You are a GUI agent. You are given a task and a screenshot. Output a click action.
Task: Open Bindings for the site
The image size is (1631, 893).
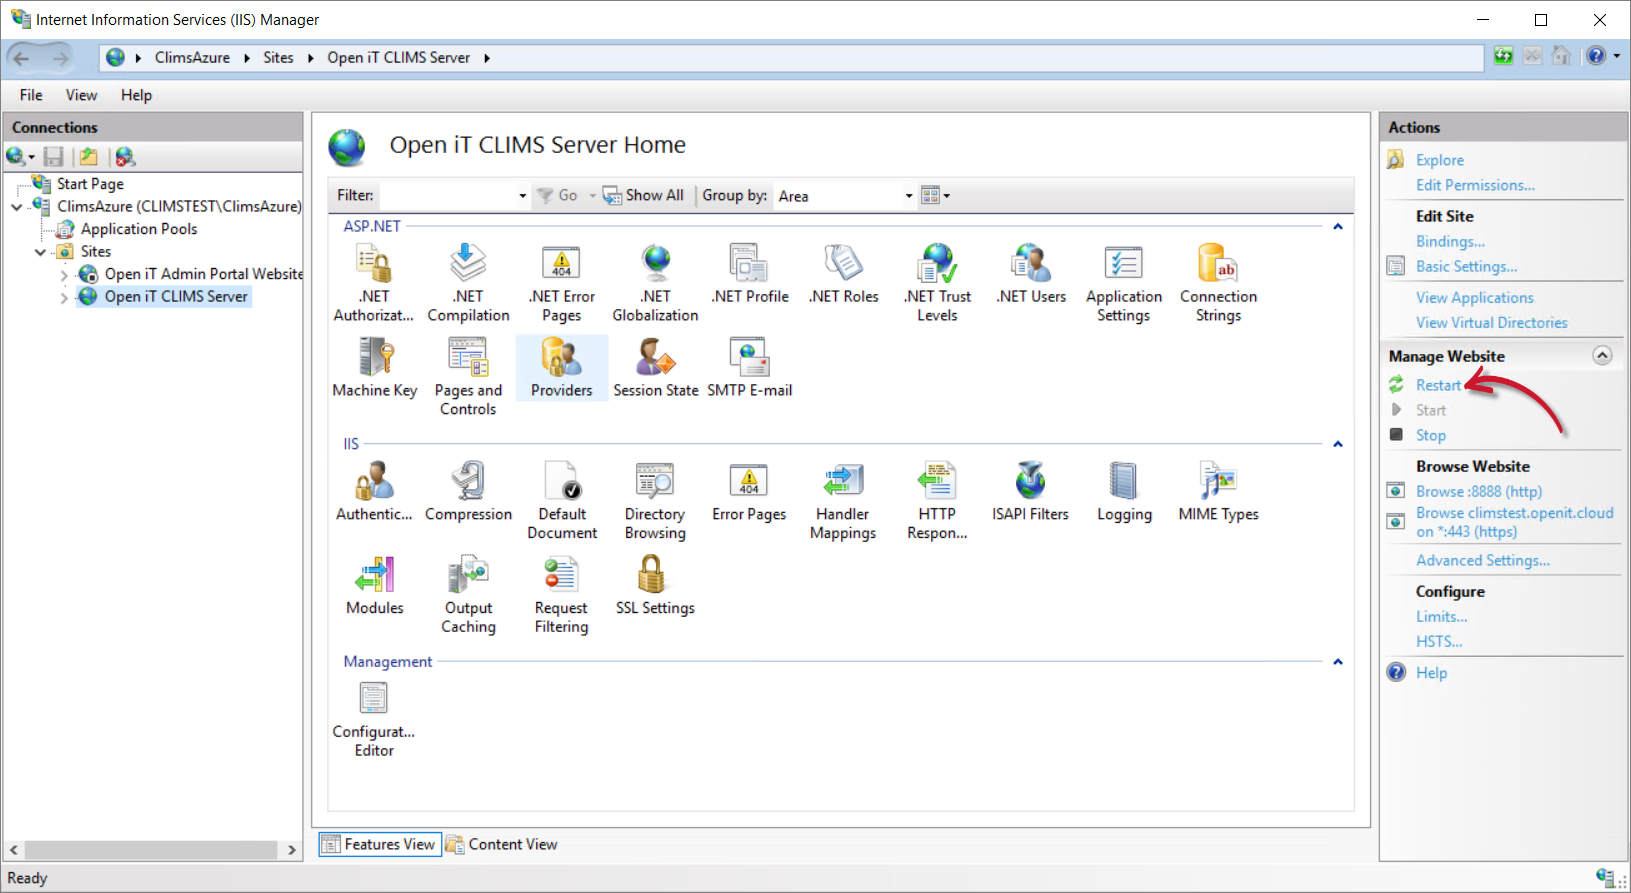(1450, 241)
